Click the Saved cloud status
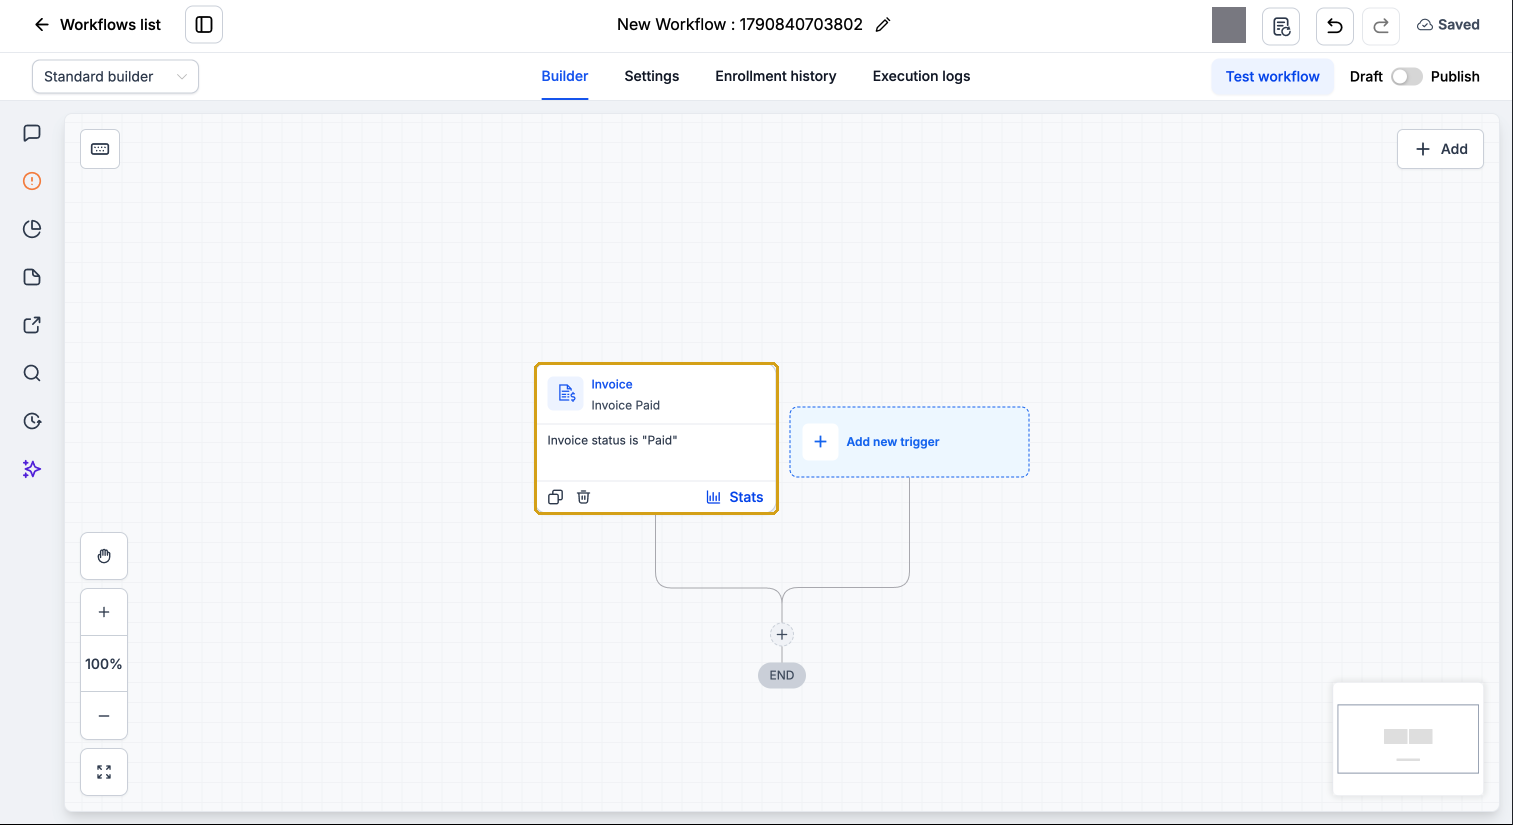 coord(1448,25)
